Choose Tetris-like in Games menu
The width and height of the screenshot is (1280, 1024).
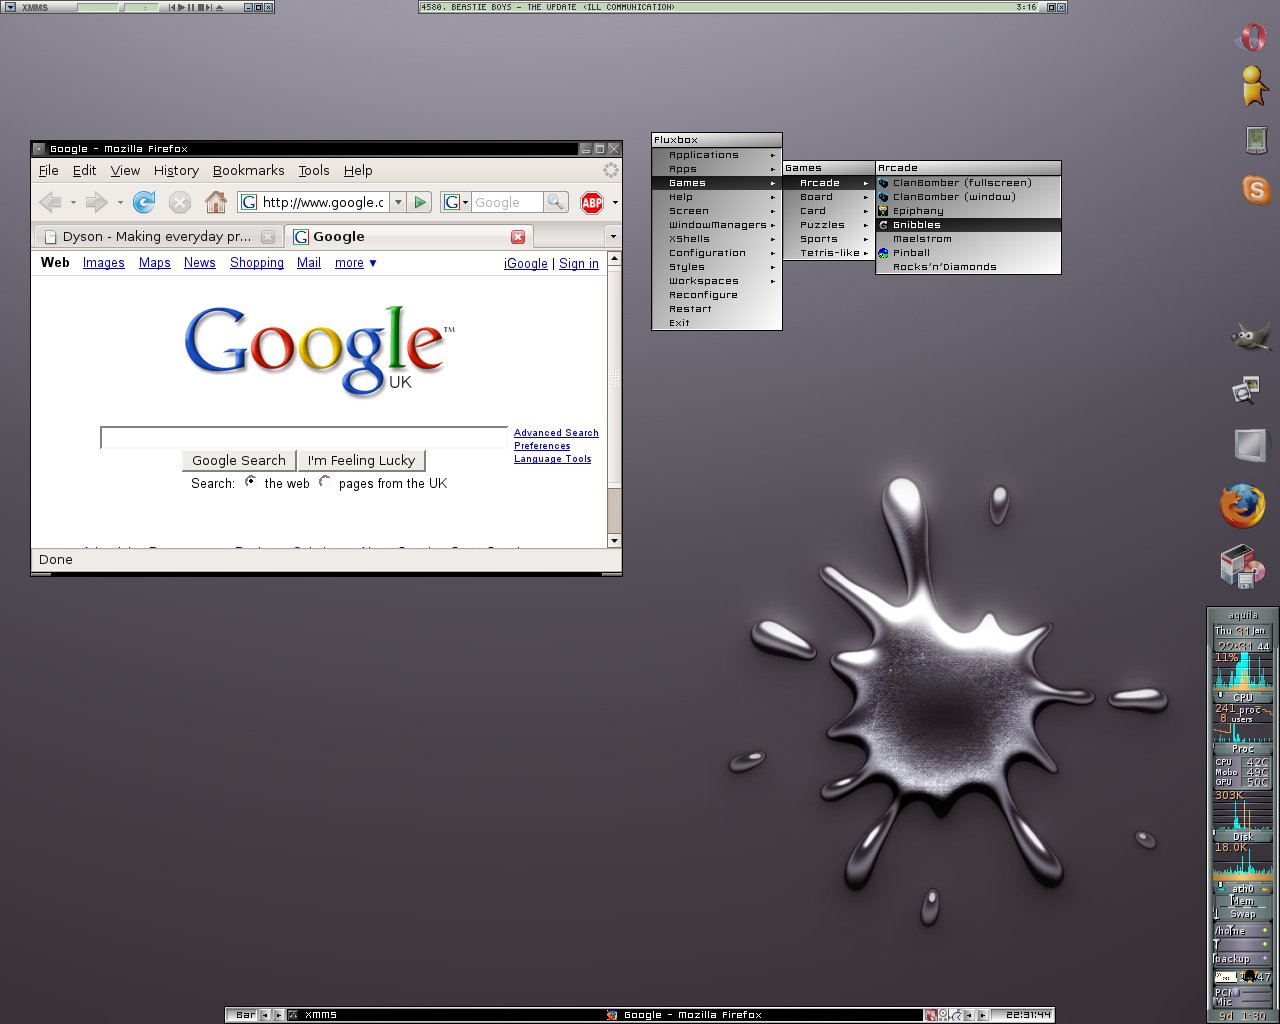pos(828,253)
